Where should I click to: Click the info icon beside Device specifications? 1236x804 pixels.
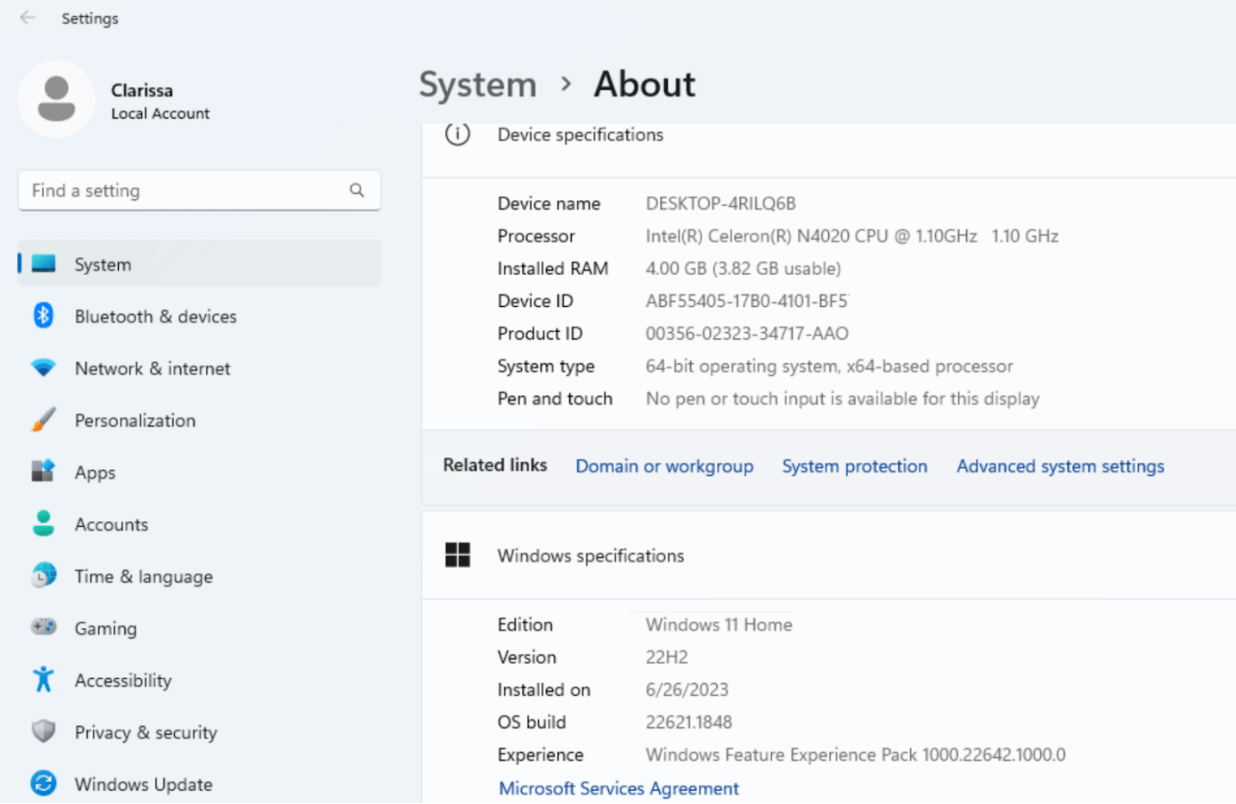click(x=457, y=134)
